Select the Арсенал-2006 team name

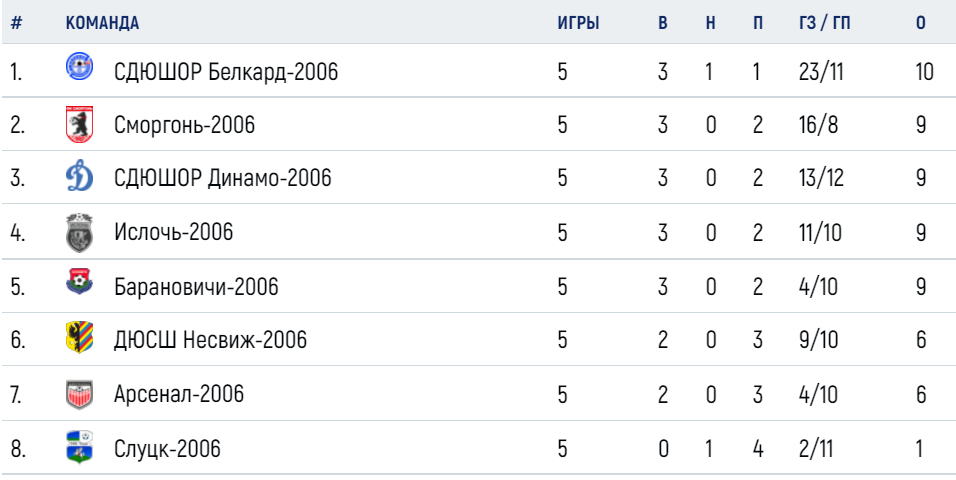(x=179, y=394)
